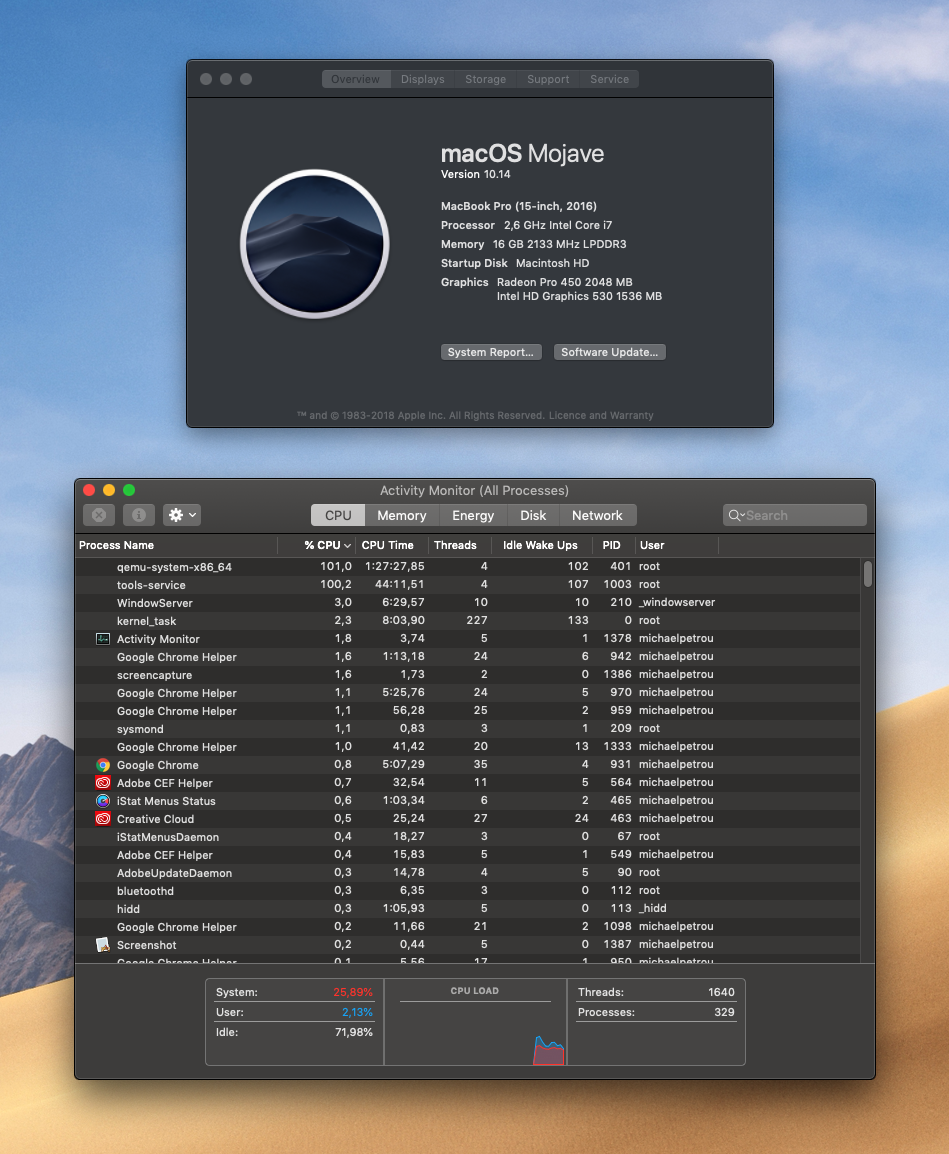Click the Adobe CEF Helper 564 icon
949x1154 pixels.
click(x=103, y=783)
